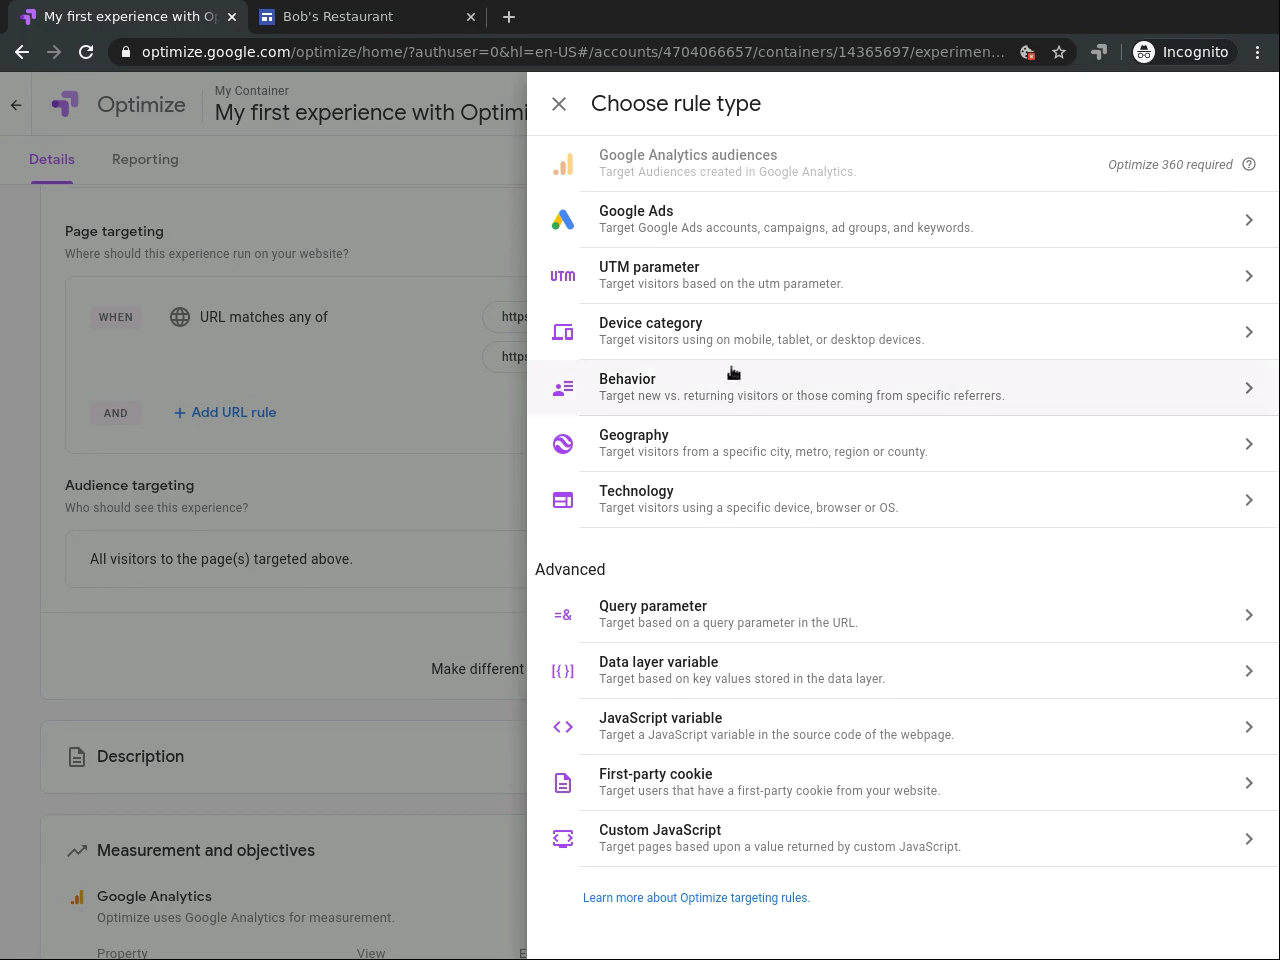Click the Google Ads rule icon

[563, 220]
